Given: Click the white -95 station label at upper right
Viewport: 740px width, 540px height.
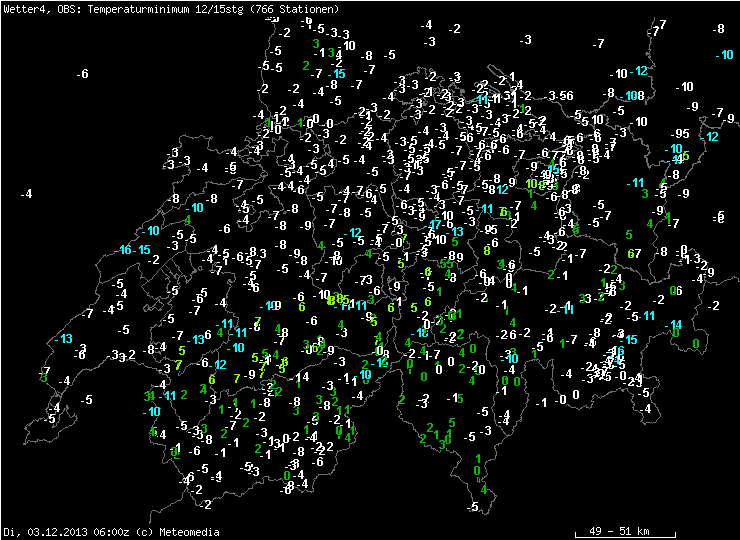Looking at the screenshot, I should tap(680, 134).
